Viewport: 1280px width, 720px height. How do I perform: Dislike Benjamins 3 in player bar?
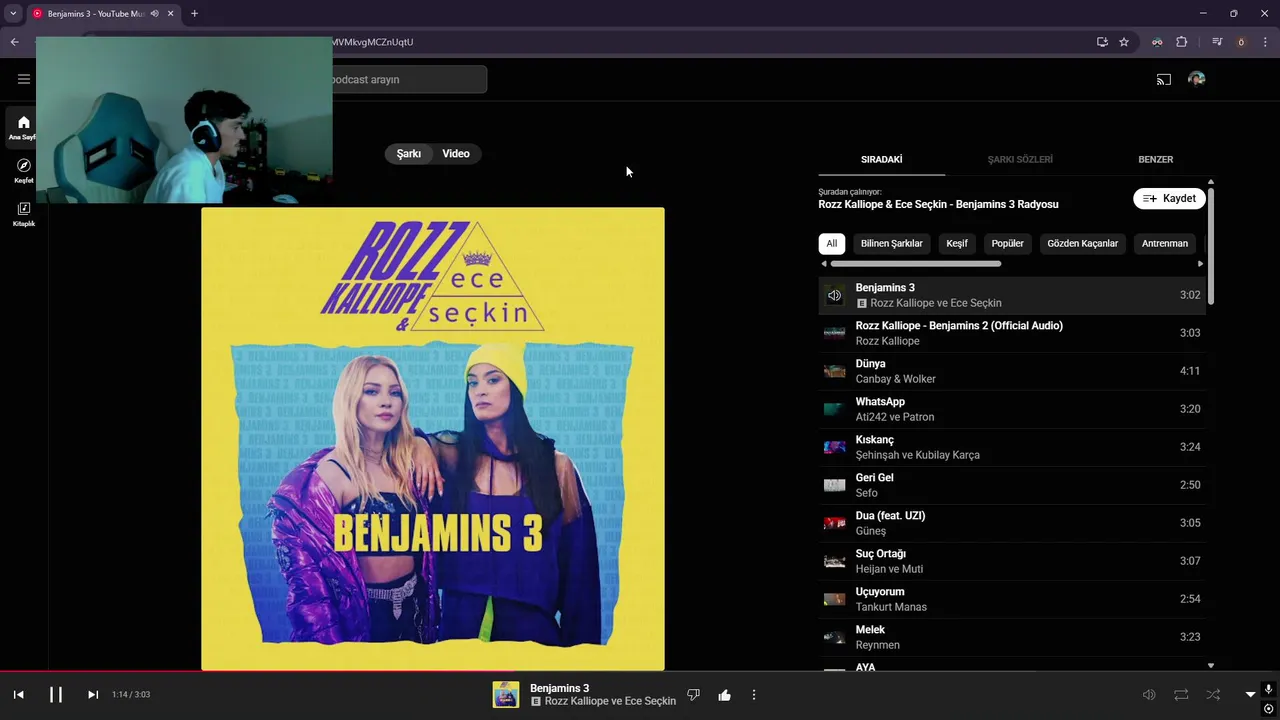point(694,695)
